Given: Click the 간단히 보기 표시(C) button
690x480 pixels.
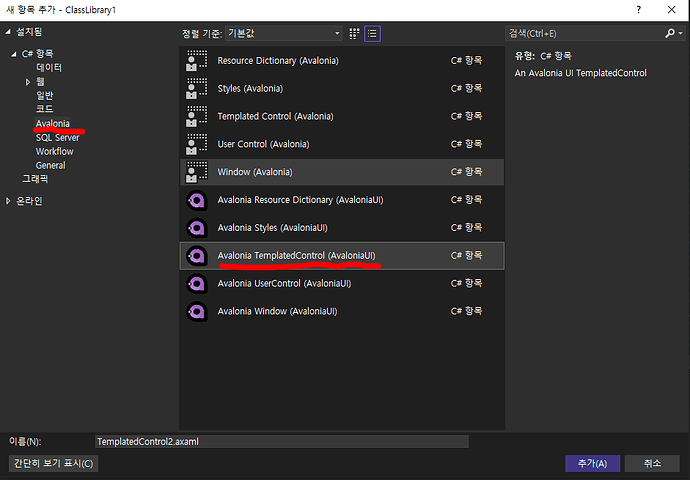Looking at the screenshot, I should [53, 463].
